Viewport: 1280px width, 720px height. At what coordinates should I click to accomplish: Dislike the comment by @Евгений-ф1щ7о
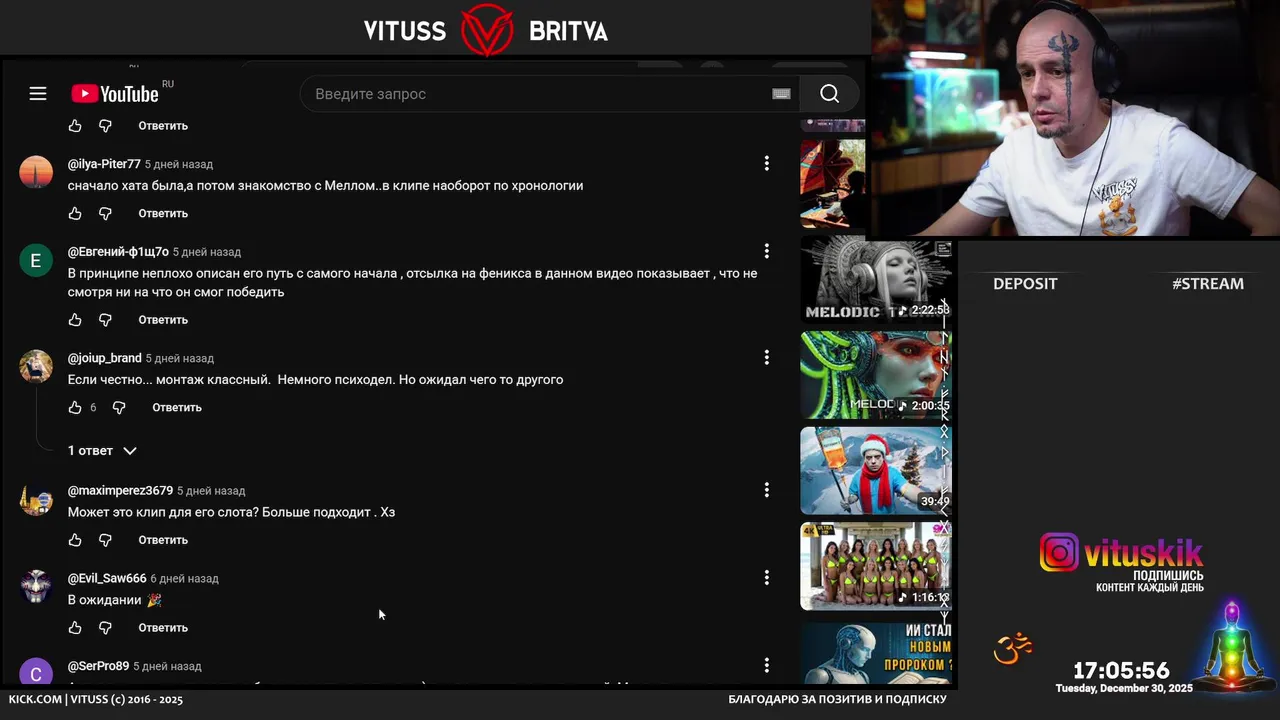[105, 320]
